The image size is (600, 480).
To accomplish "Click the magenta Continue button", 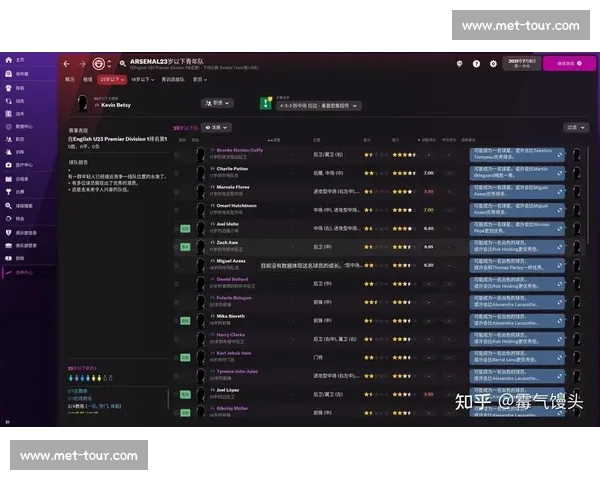I will click(x=569, y=64).
